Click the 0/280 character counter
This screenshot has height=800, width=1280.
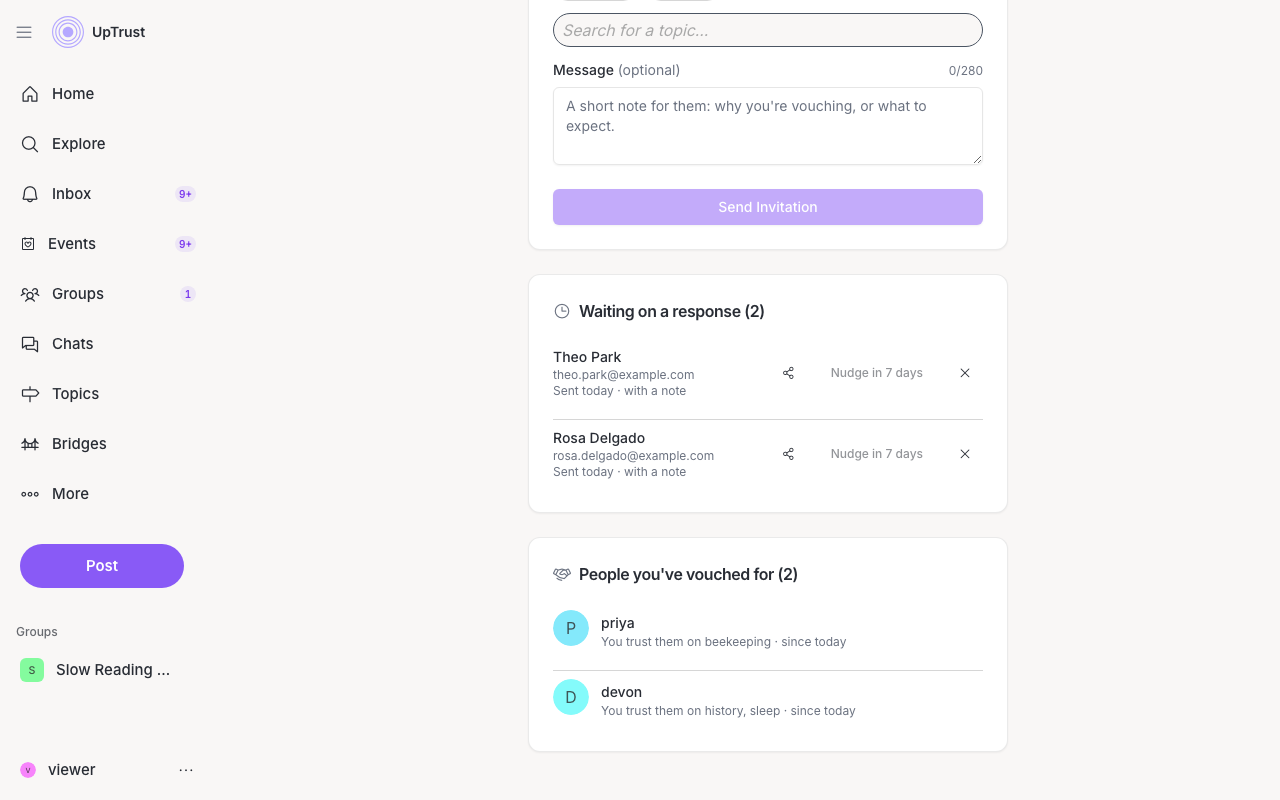[966, 71]
